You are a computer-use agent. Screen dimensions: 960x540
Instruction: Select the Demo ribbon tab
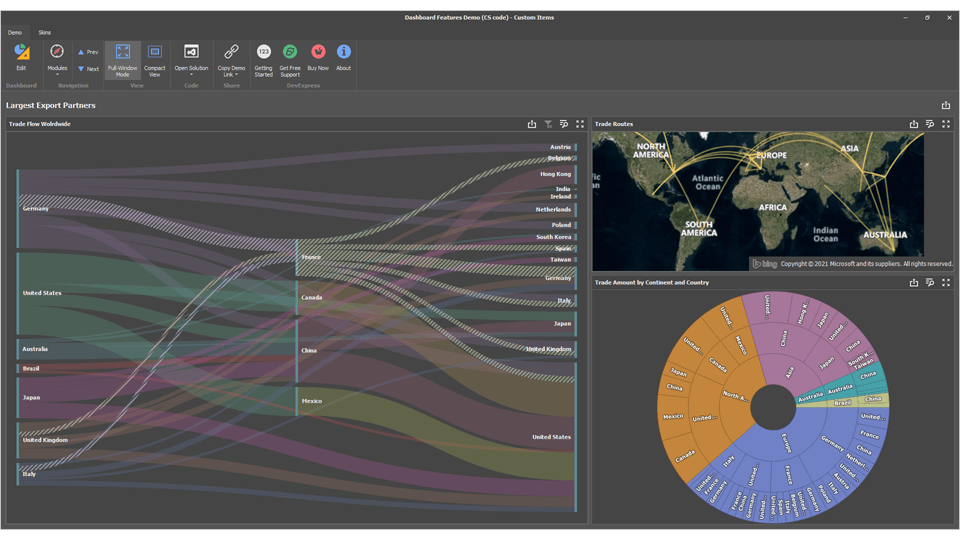[x=15, y=33]
